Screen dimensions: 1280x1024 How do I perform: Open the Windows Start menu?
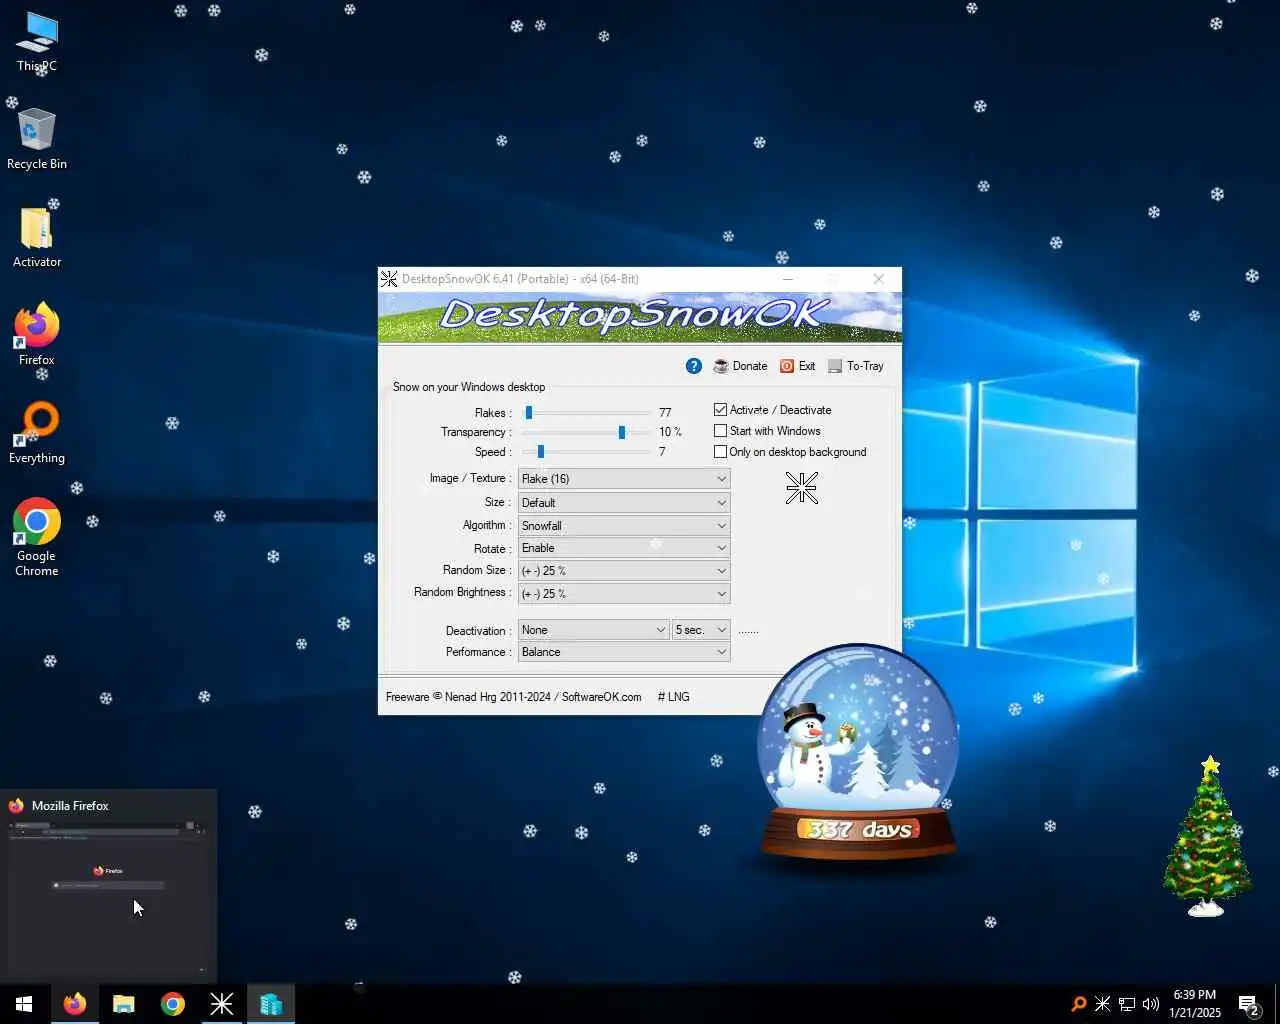(x=24, y=1004)
